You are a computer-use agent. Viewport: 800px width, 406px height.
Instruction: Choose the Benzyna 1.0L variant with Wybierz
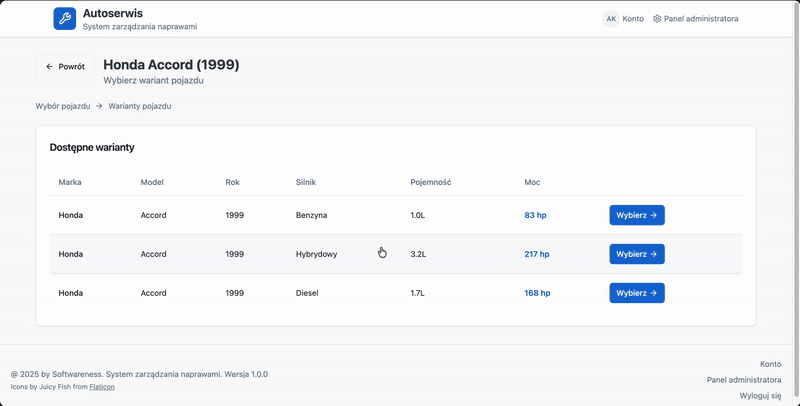click(637, 215)
